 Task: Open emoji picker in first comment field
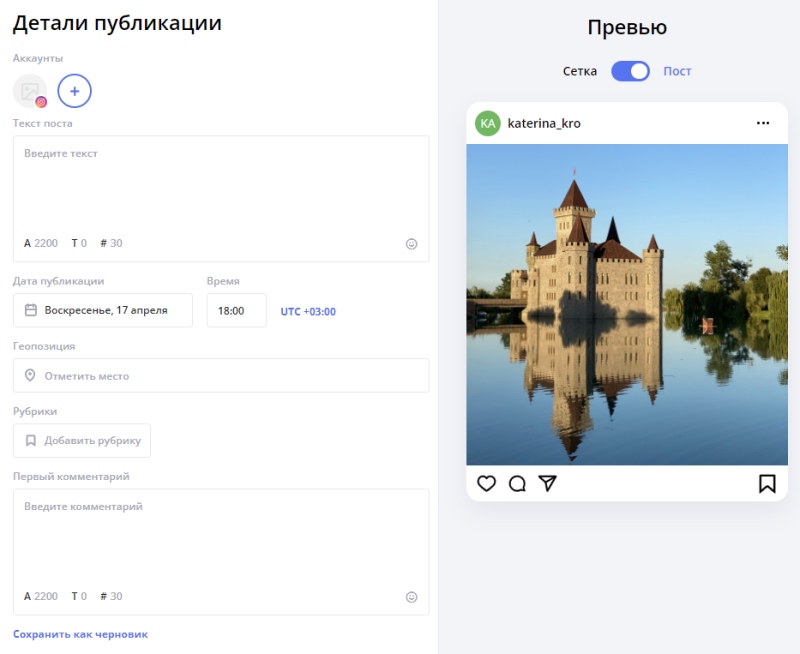[x=411, y=596]
